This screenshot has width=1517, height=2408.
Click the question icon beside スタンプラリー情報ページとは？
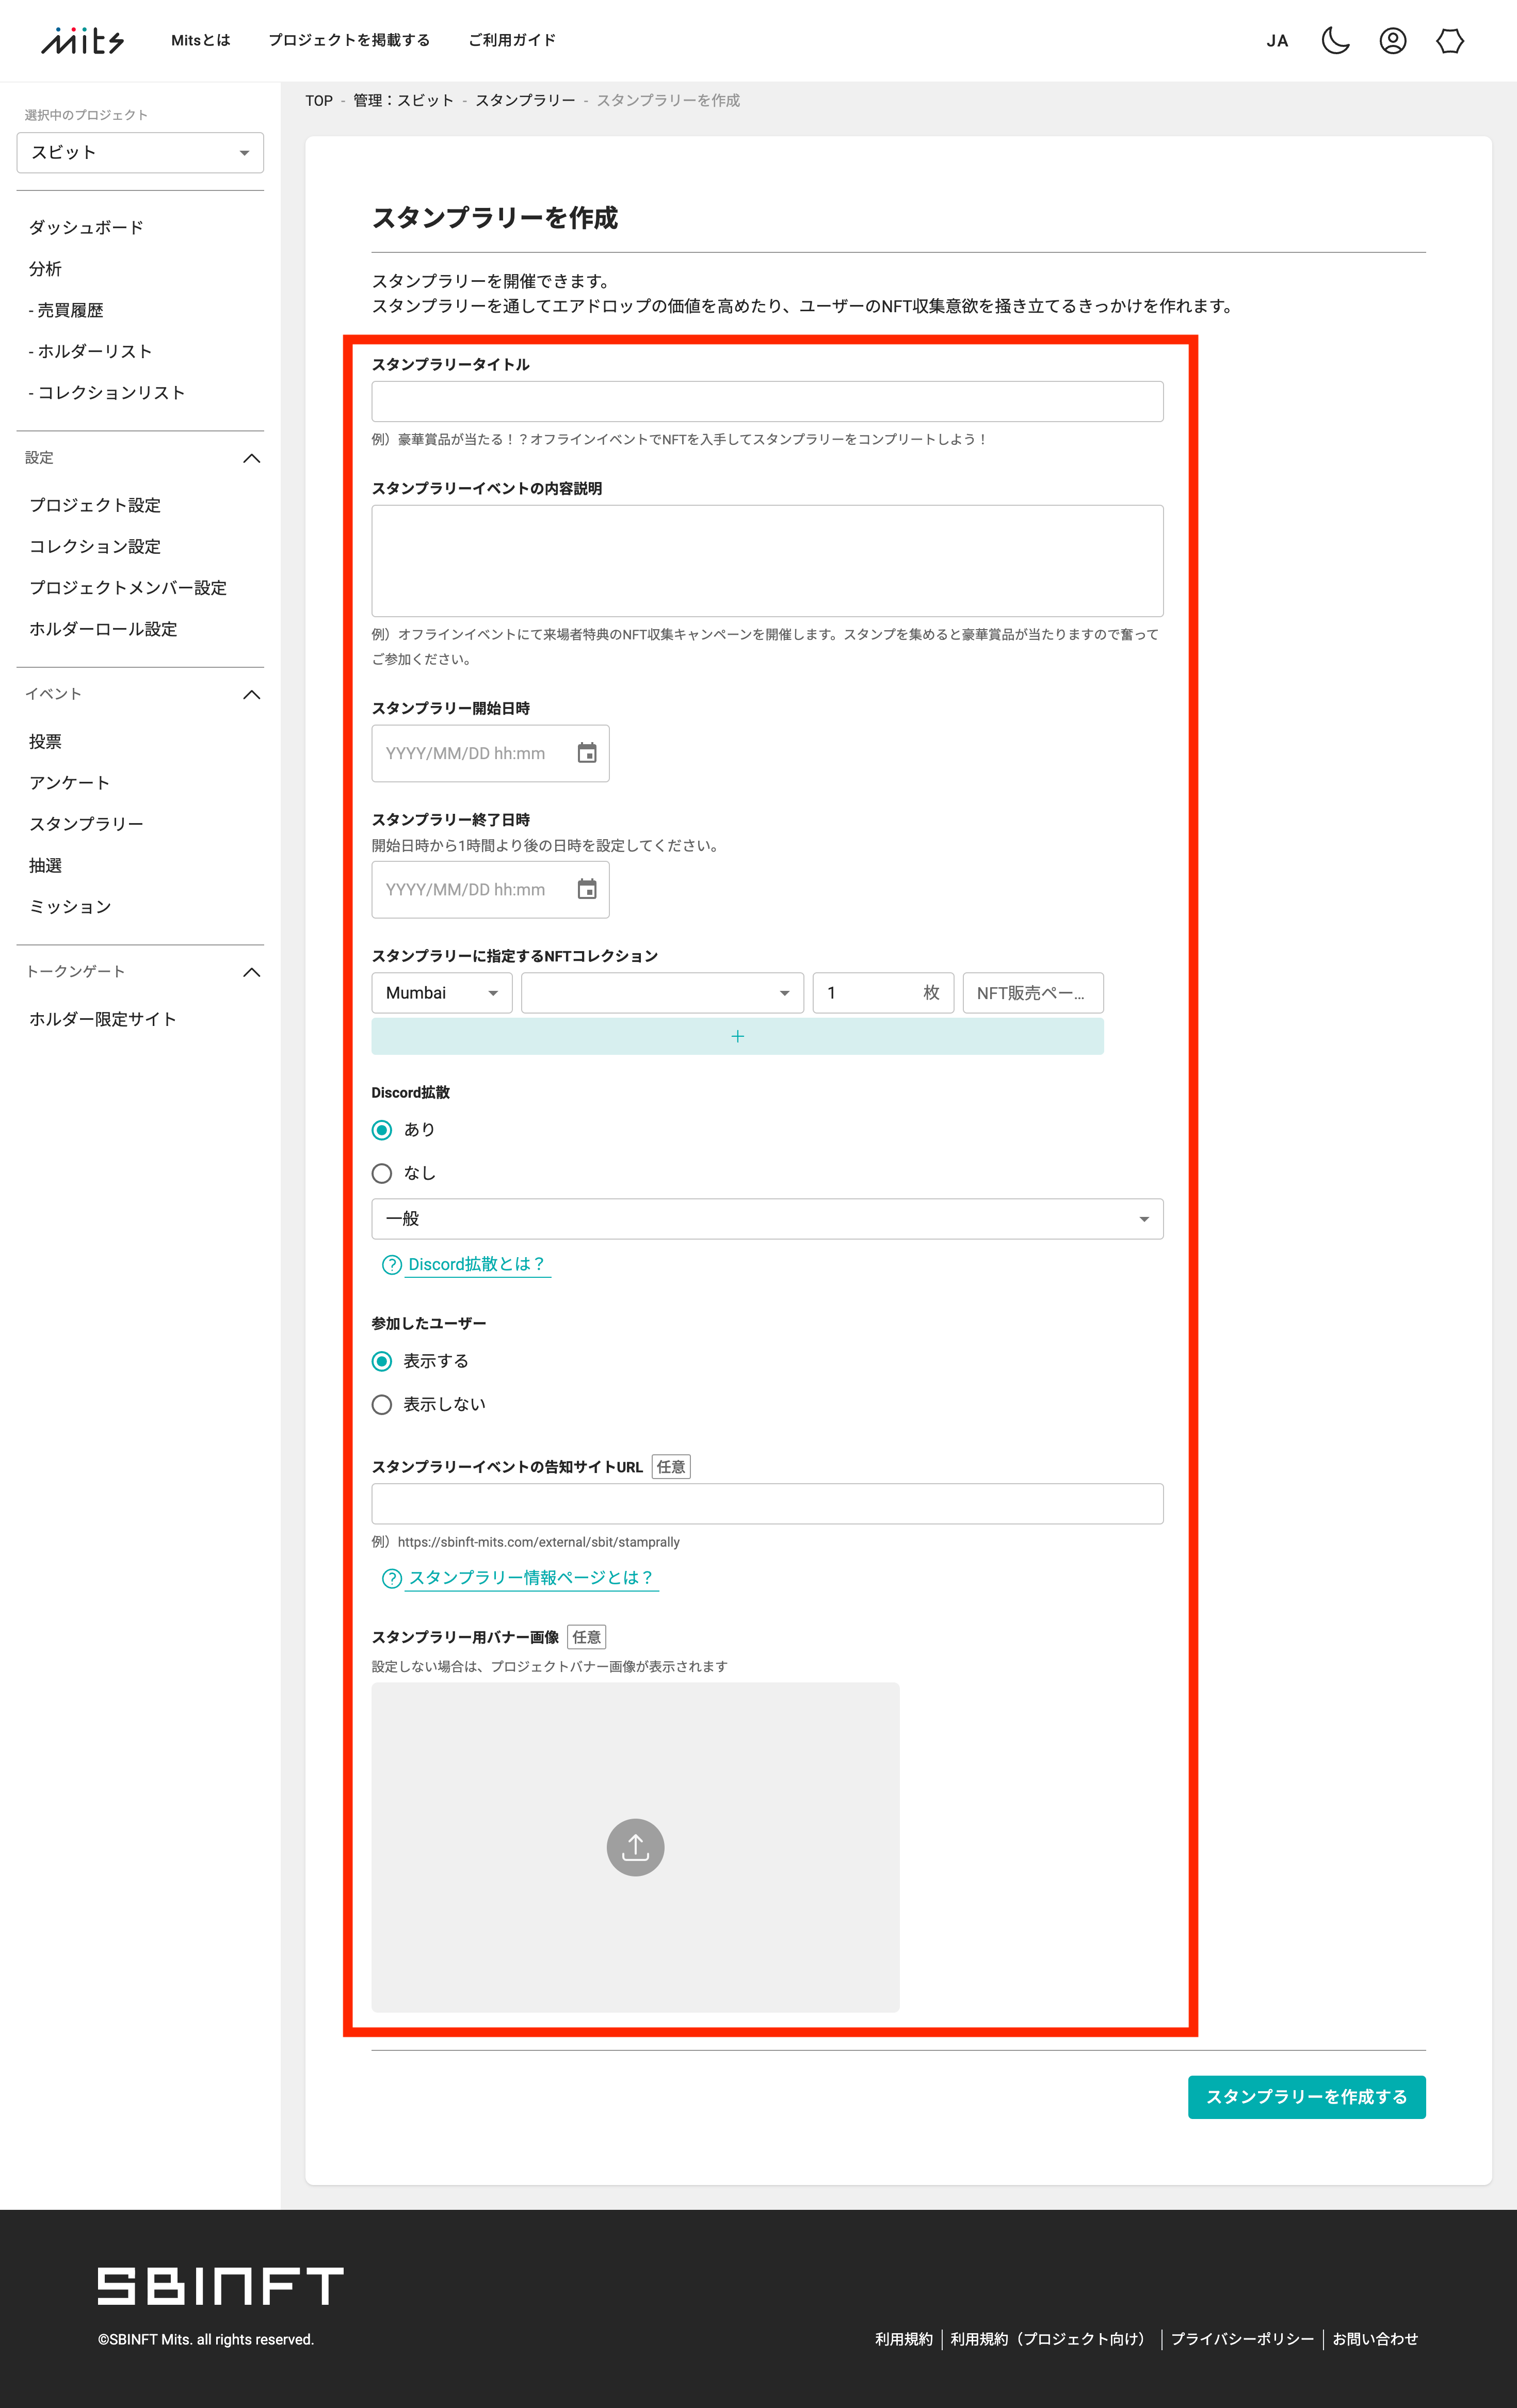[x=392, y=1578]
